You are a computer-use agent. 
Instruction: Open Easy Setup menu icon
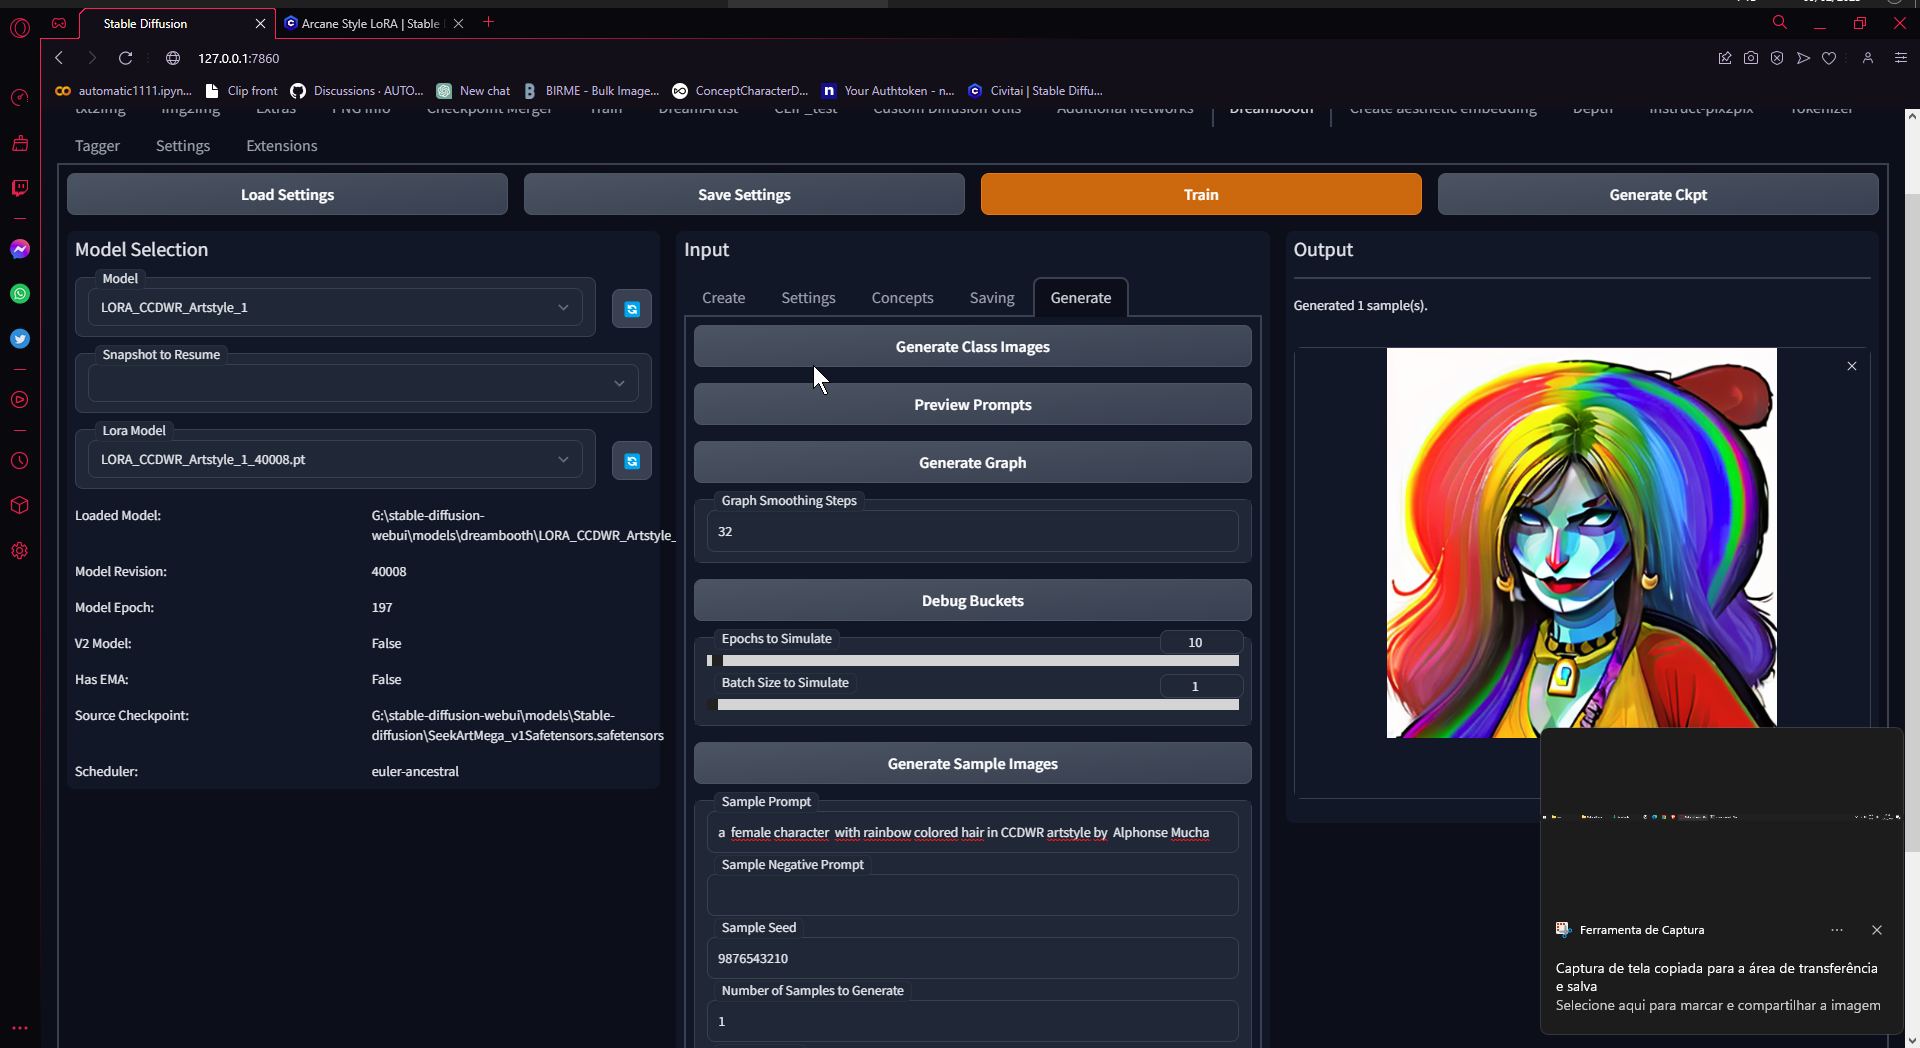1901,58
